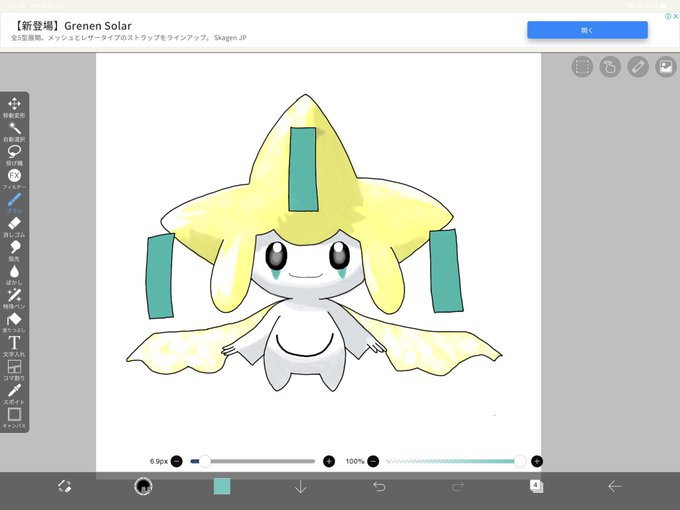
Task: Increase opacity with plus button
Action: [x=537, y=461]
